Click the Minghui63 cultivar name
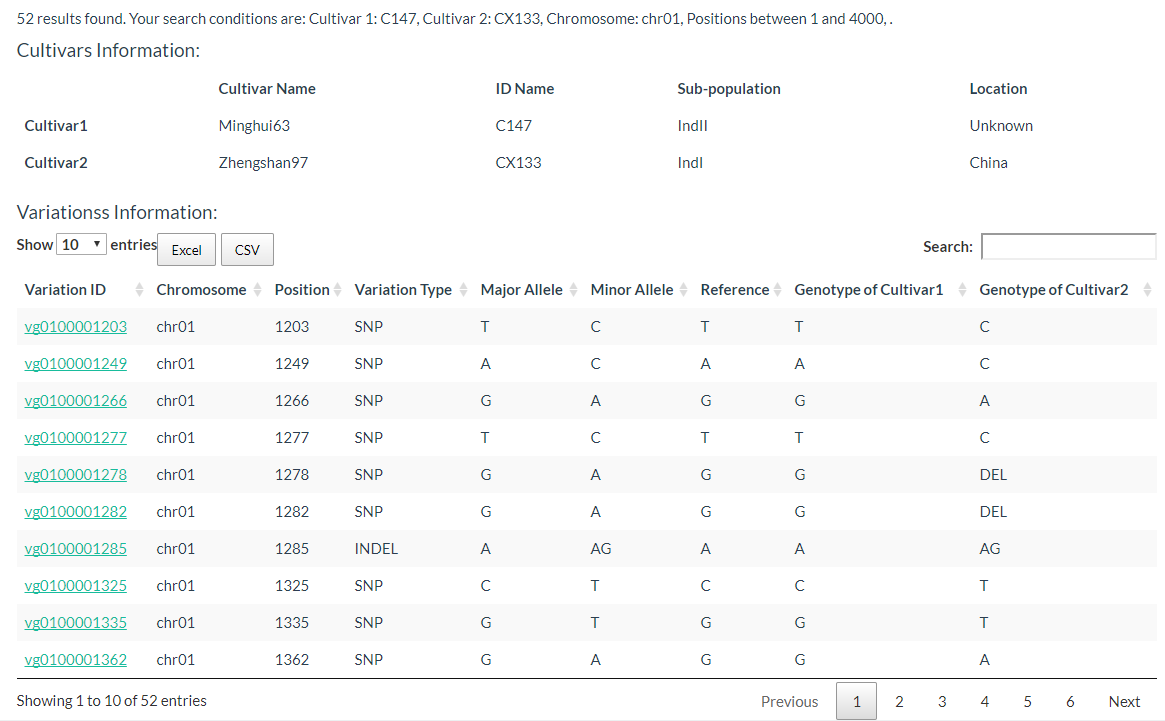Viewport: 1165px width, 721px height. click(x=254, y=126)
